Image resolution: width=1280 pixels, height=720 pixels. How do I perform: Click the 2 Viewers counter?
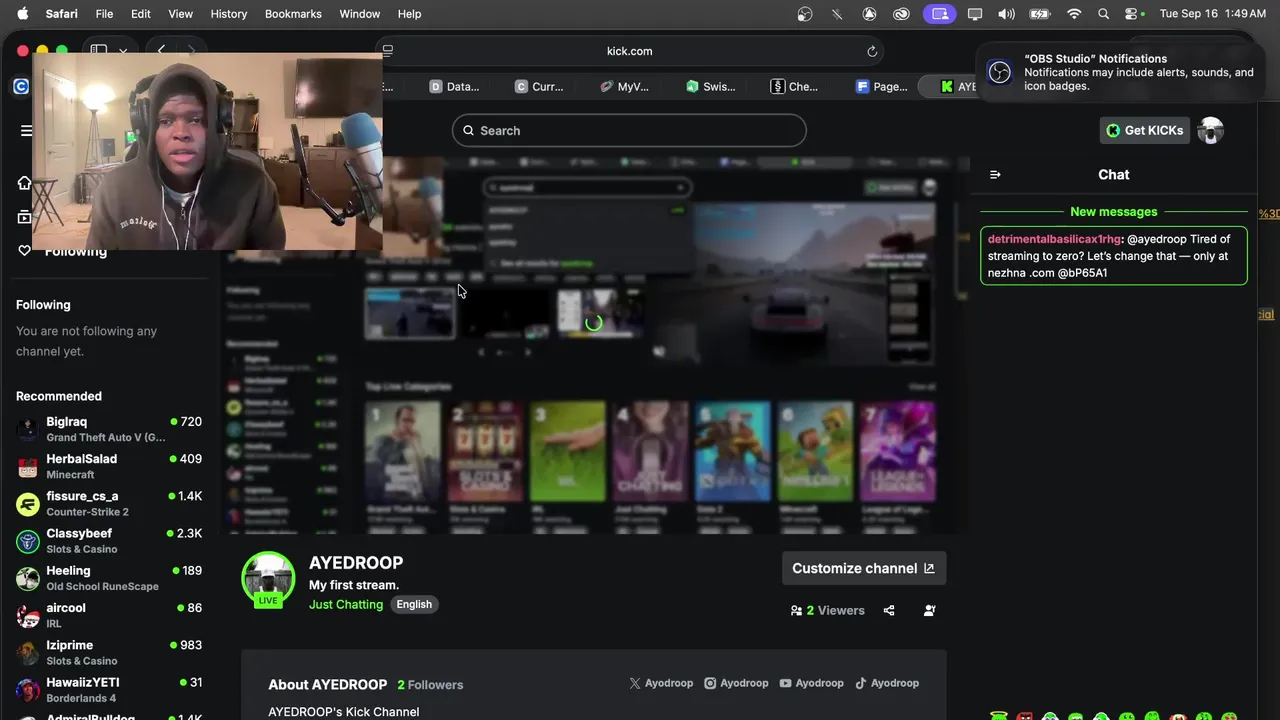coord(827,610)
